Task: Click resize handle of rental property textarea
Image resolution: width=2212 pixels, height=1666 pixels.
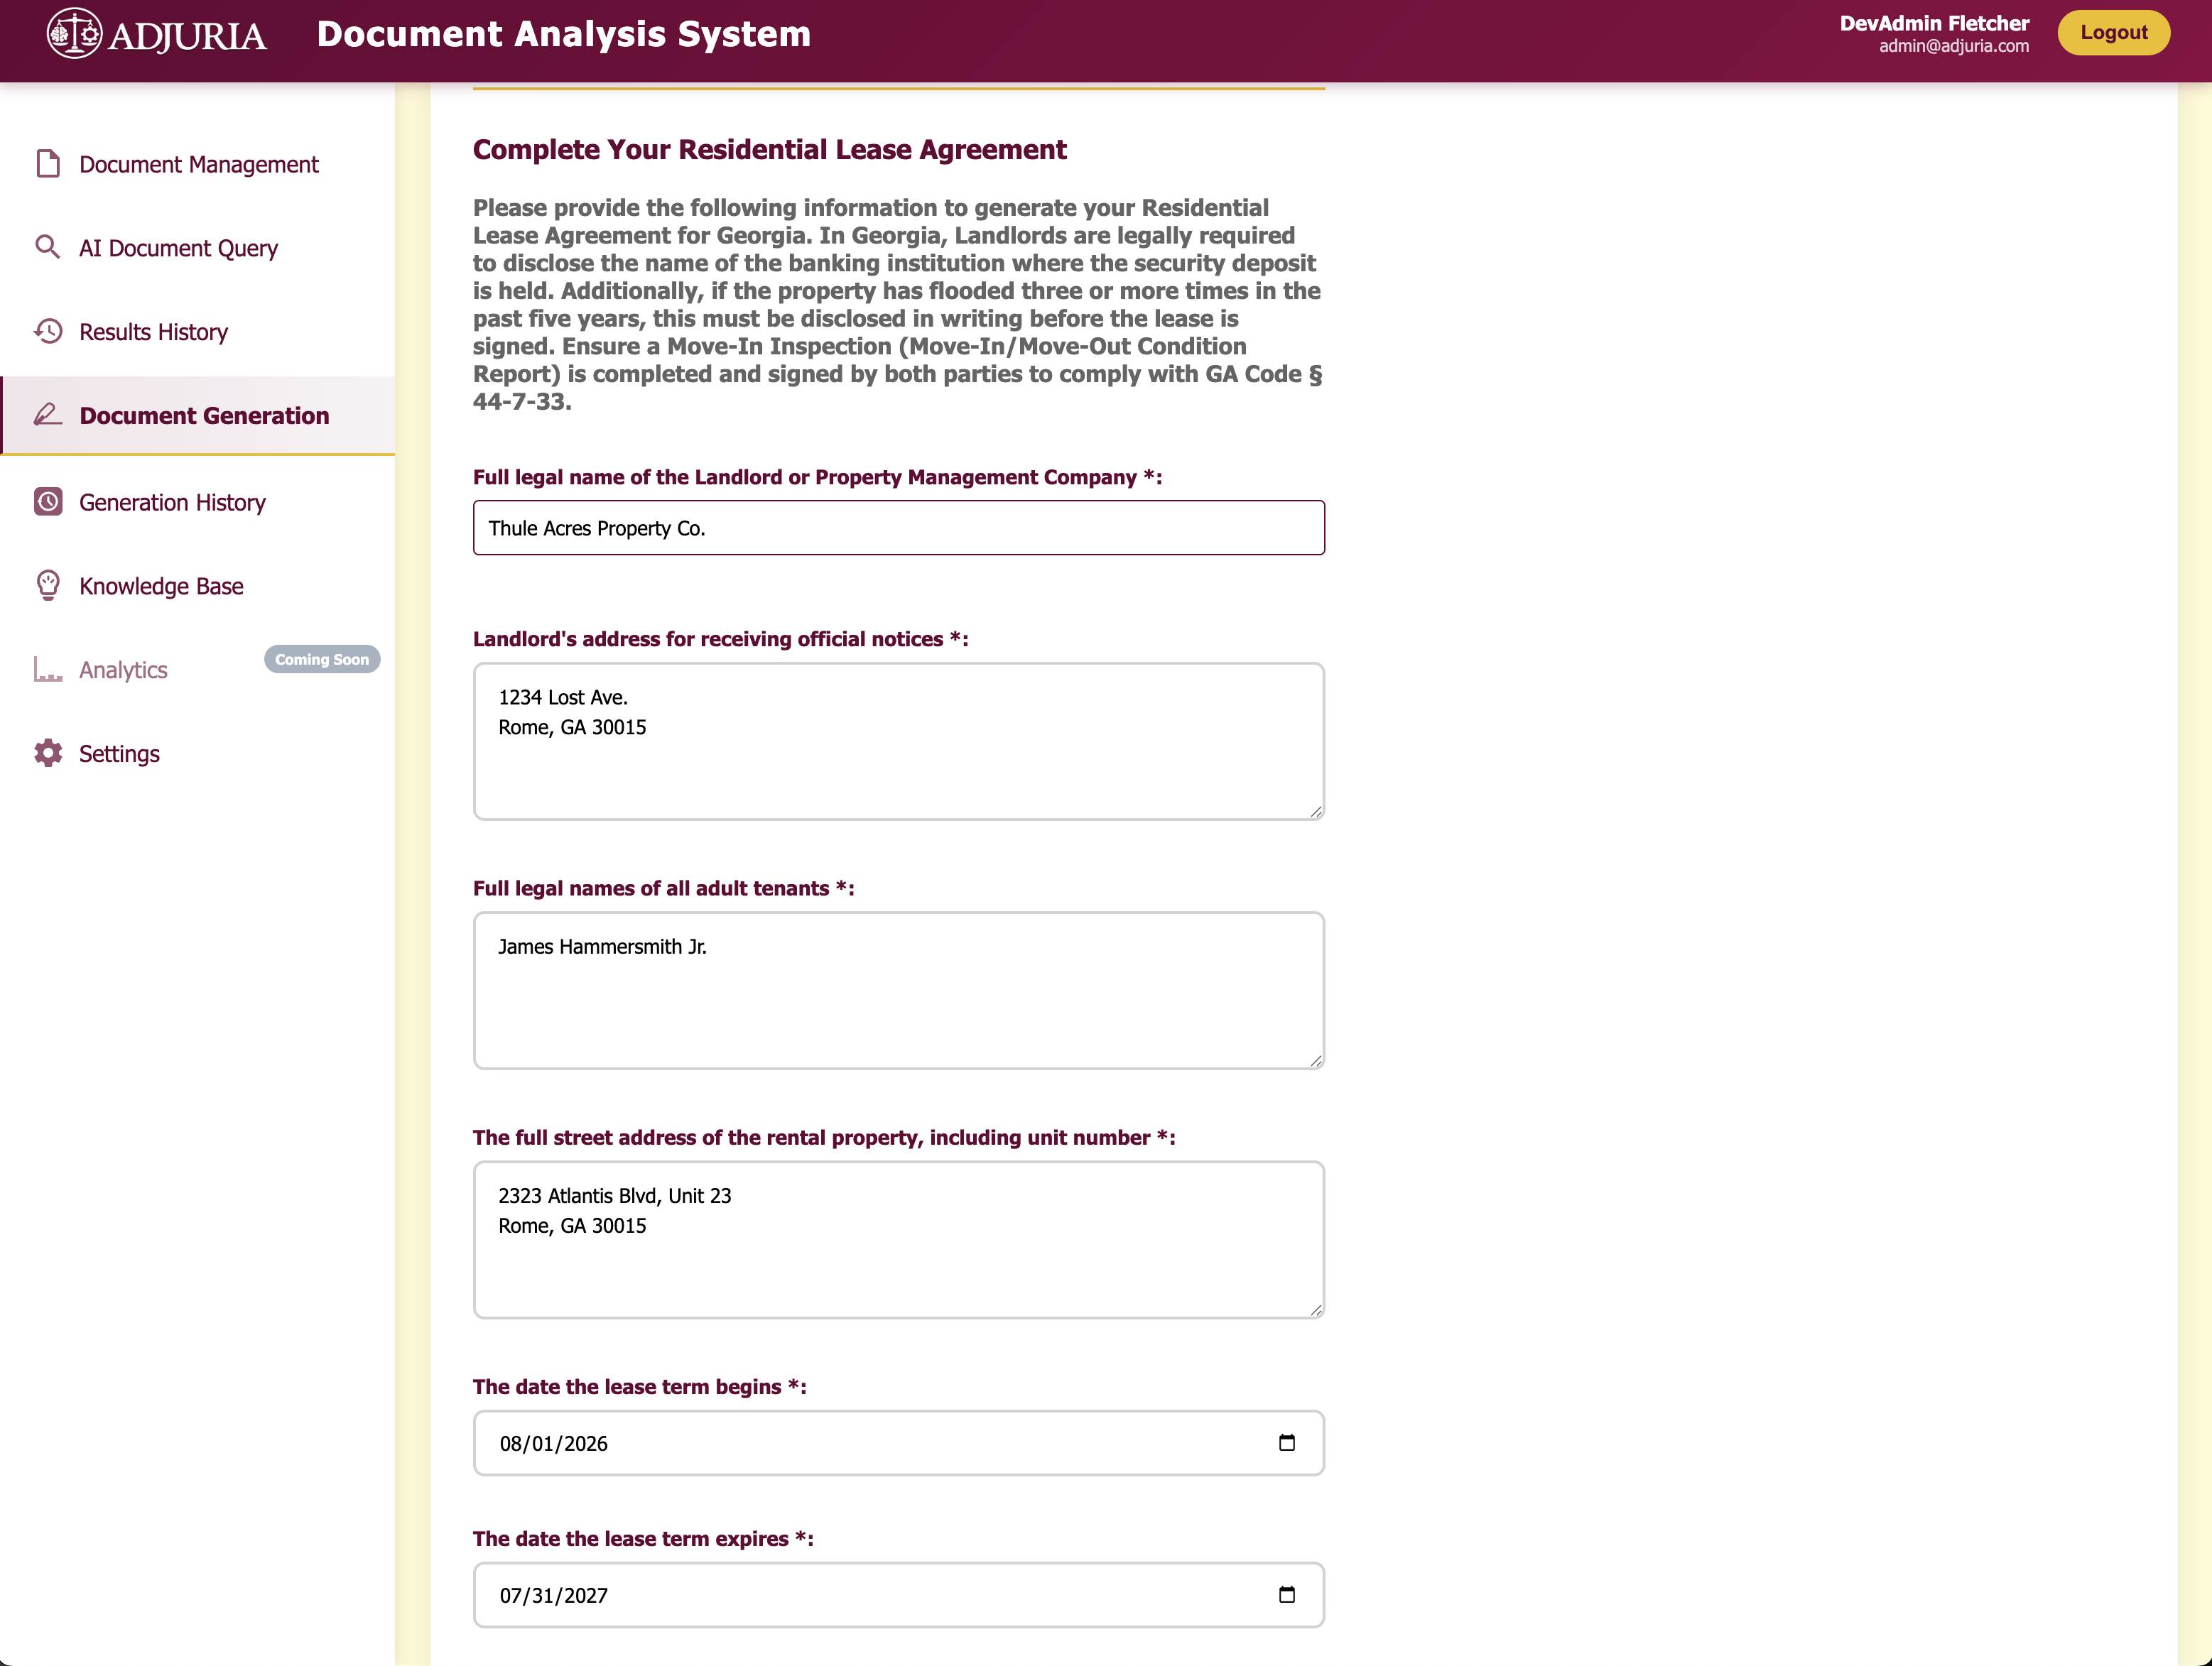Action: click(1316, 1309)
